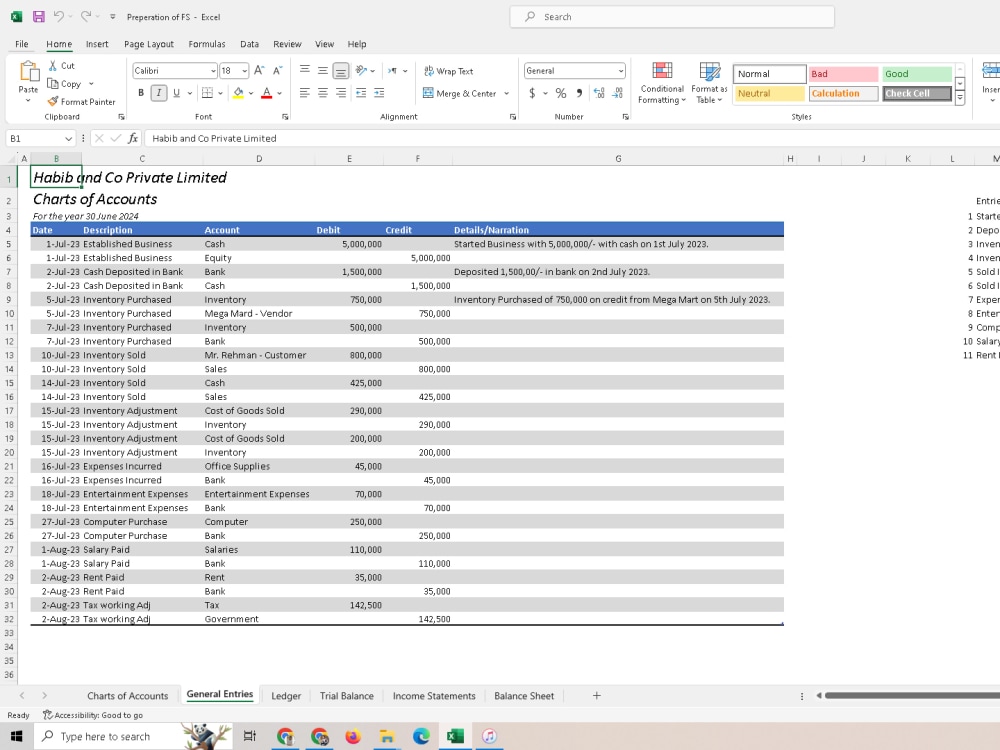Open the Calibri font name dropdown
The height and width of the screenshot is (750, 1000).
coord(213,71)
